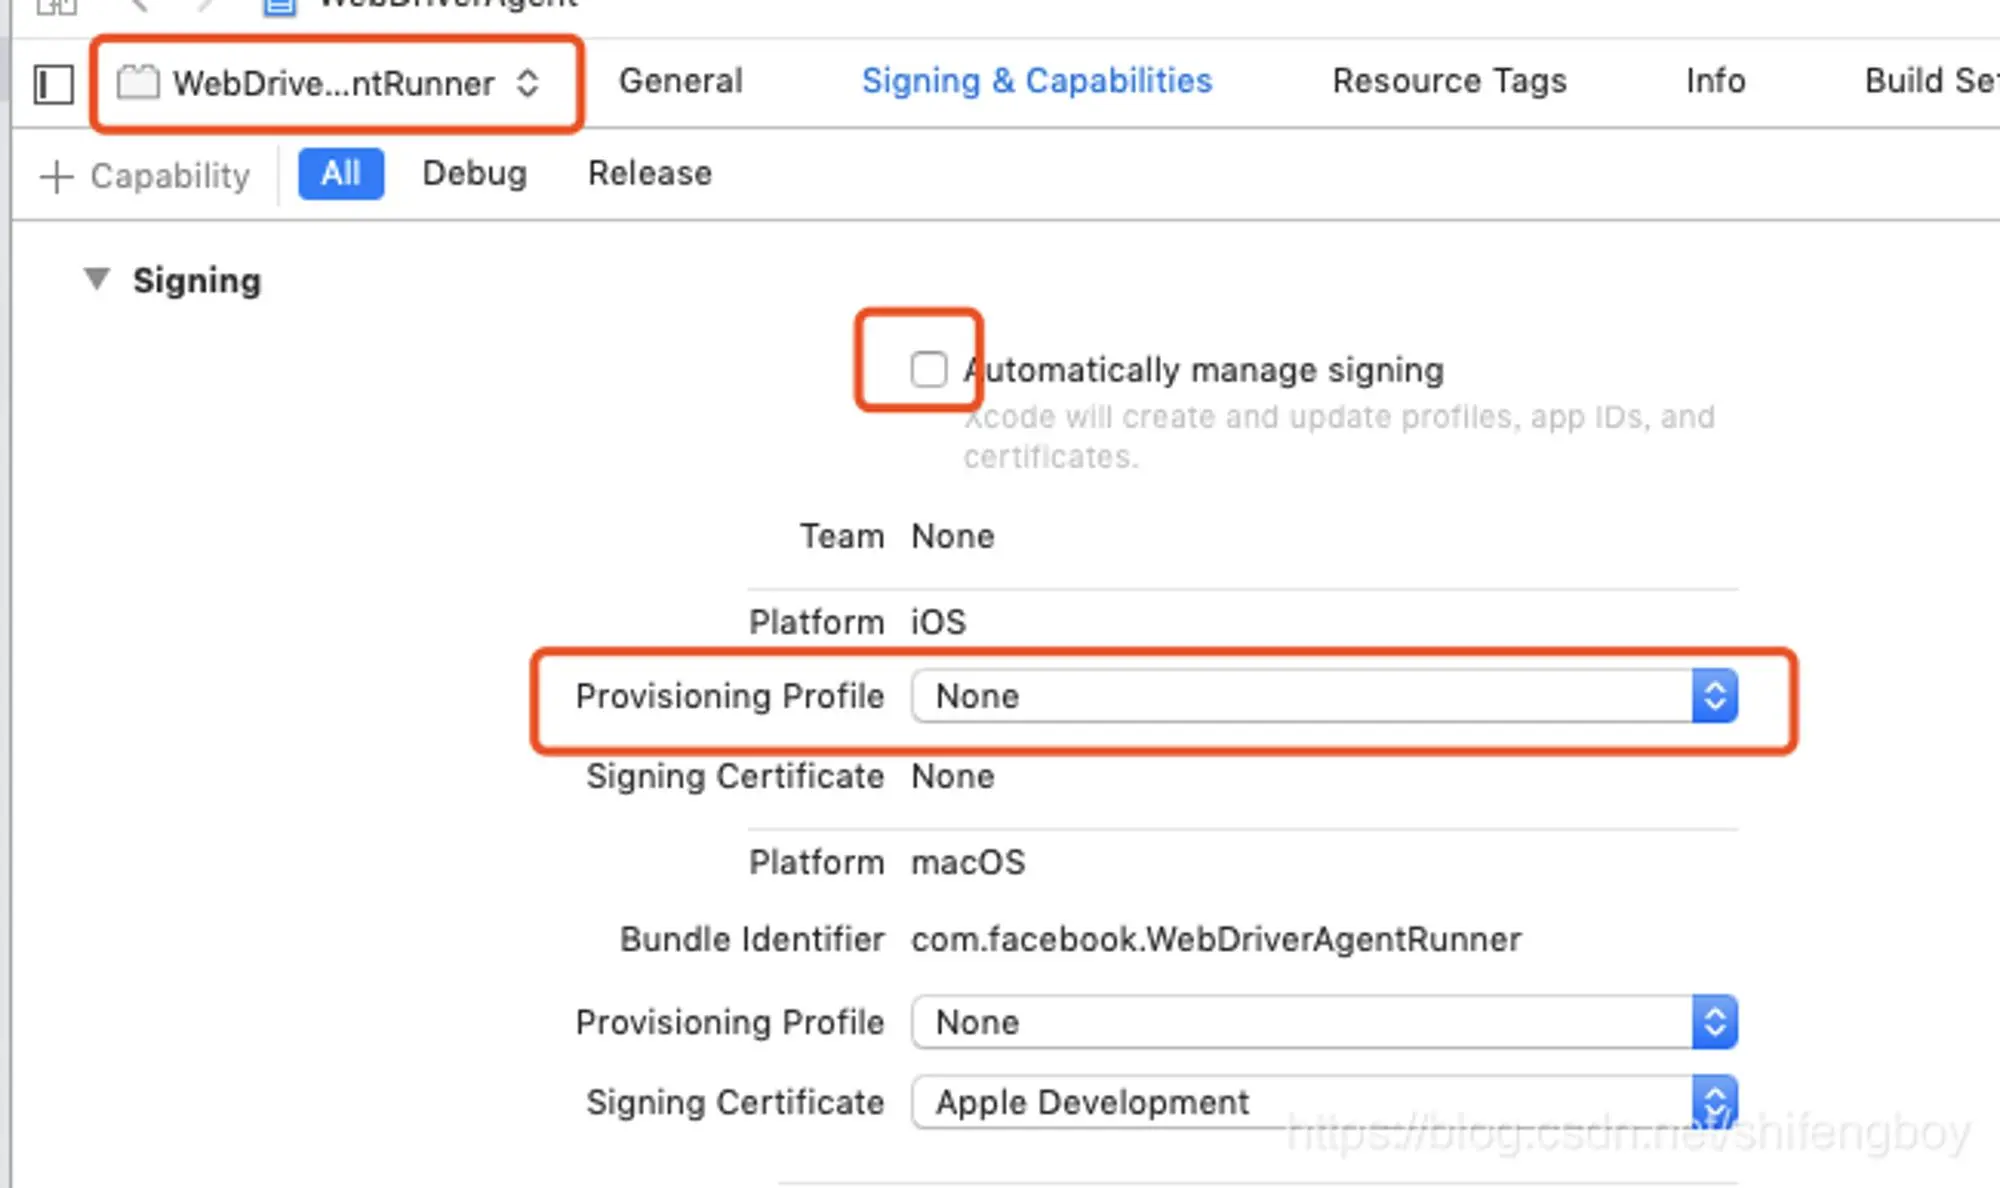Click the Bundle Identifier input field

[1216, 939]
